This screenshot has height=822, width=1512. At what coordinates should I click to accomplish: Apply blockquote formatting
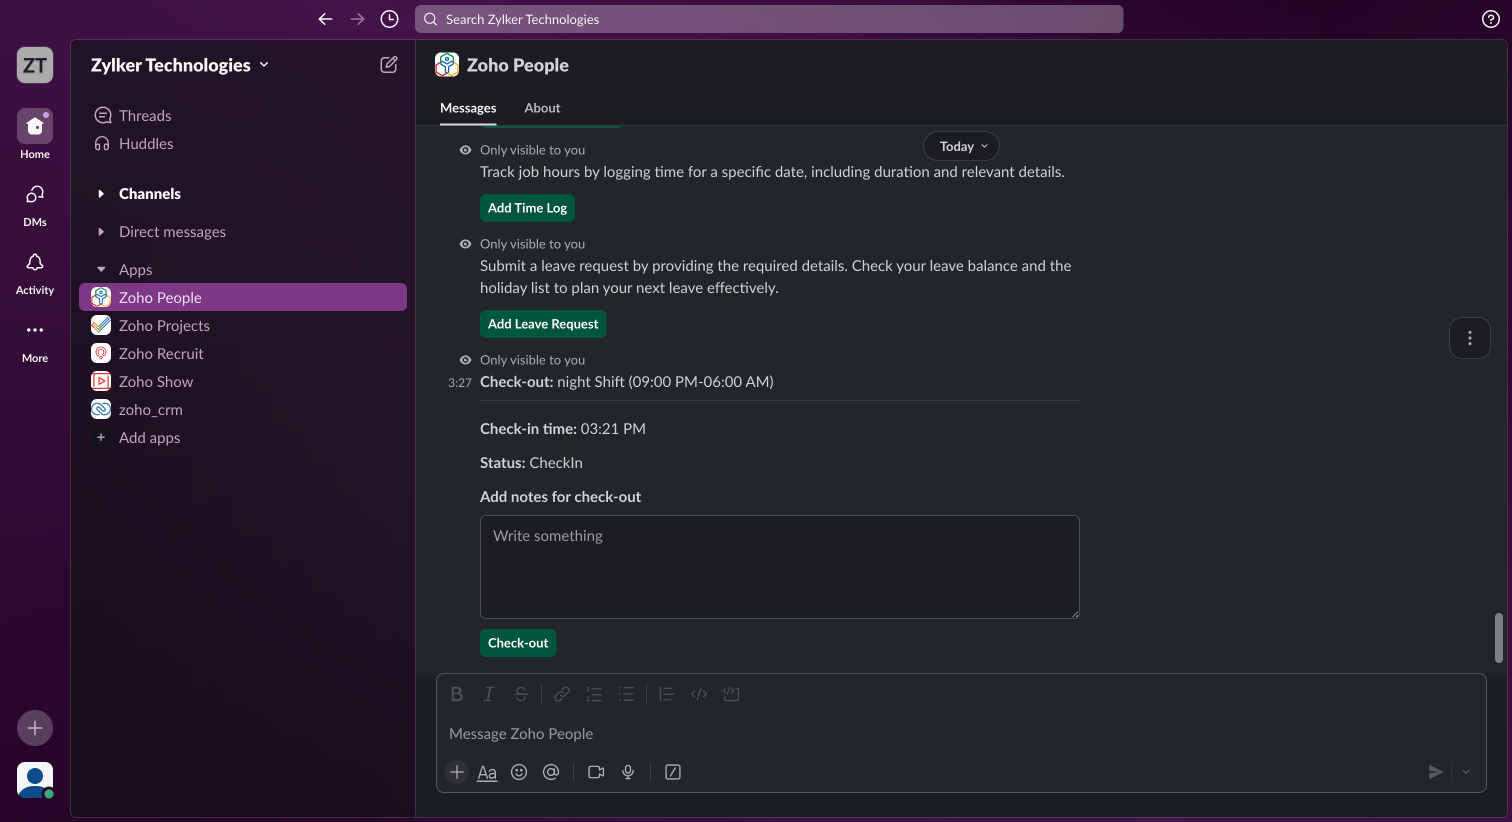point(666,694)
